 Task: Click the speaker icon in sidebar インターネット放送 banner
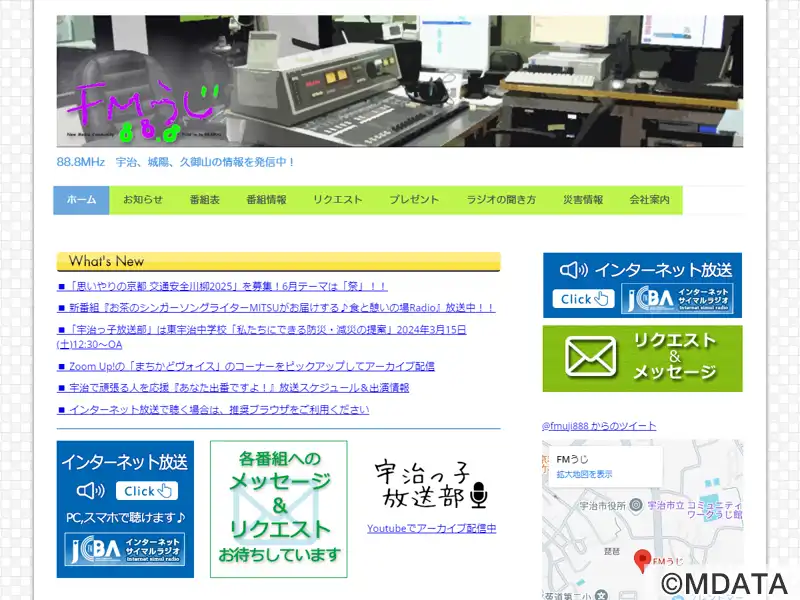point(574,270)
